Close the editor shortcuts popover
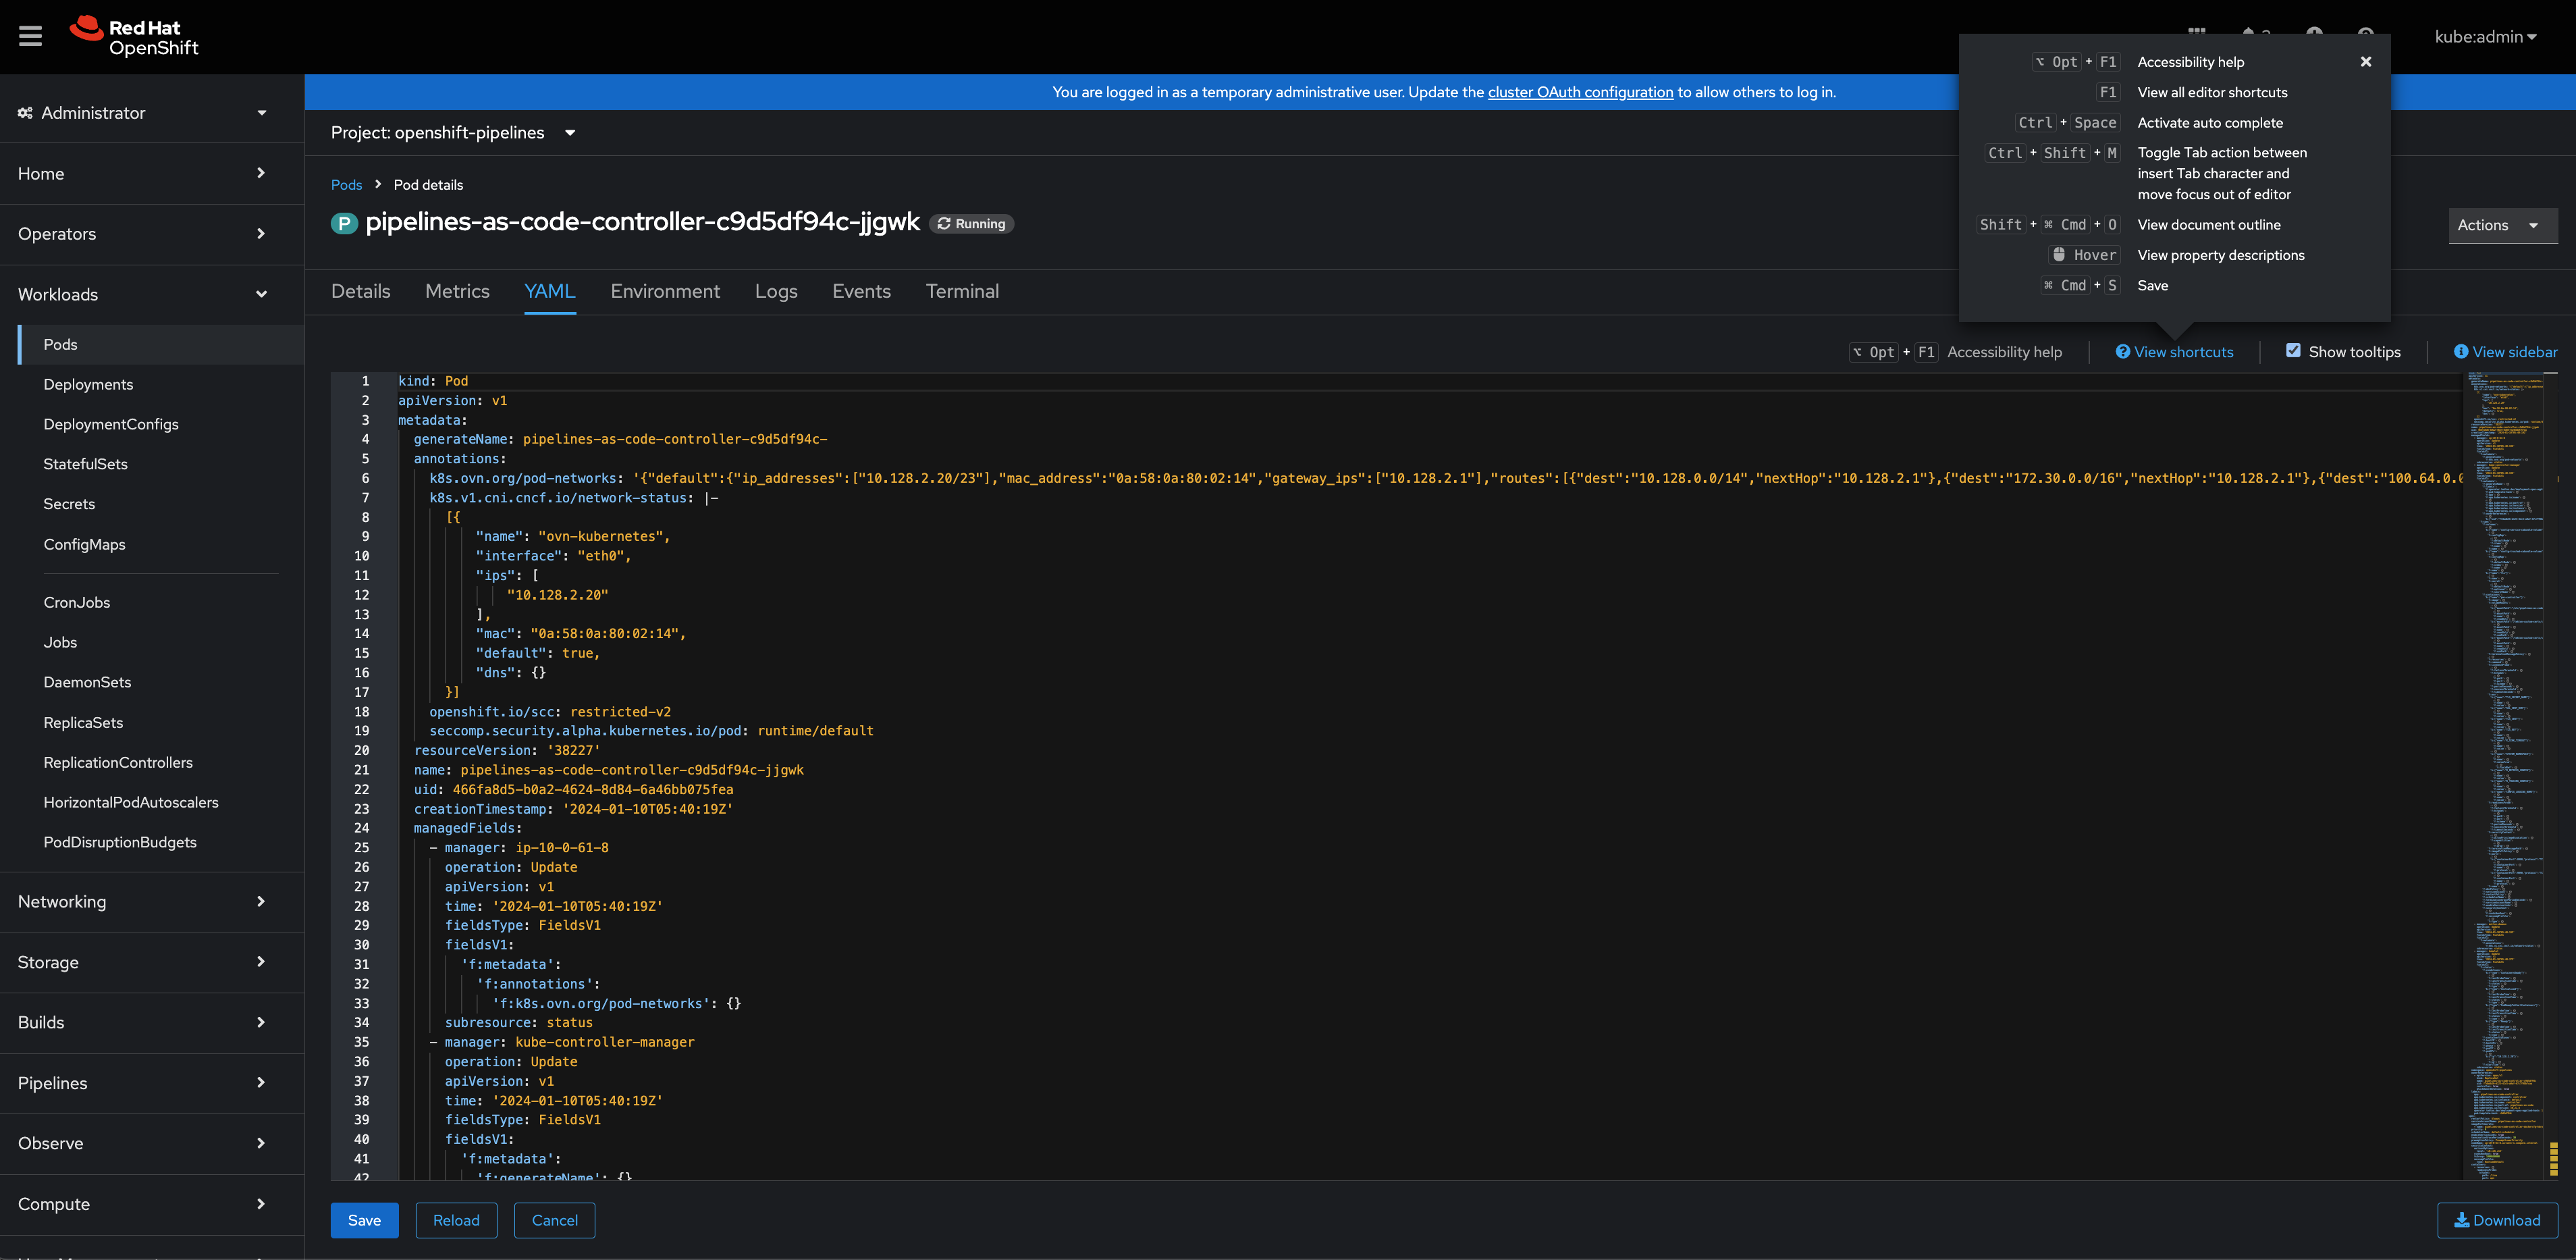2576x1260 pixels. [x=2365, y=62]
